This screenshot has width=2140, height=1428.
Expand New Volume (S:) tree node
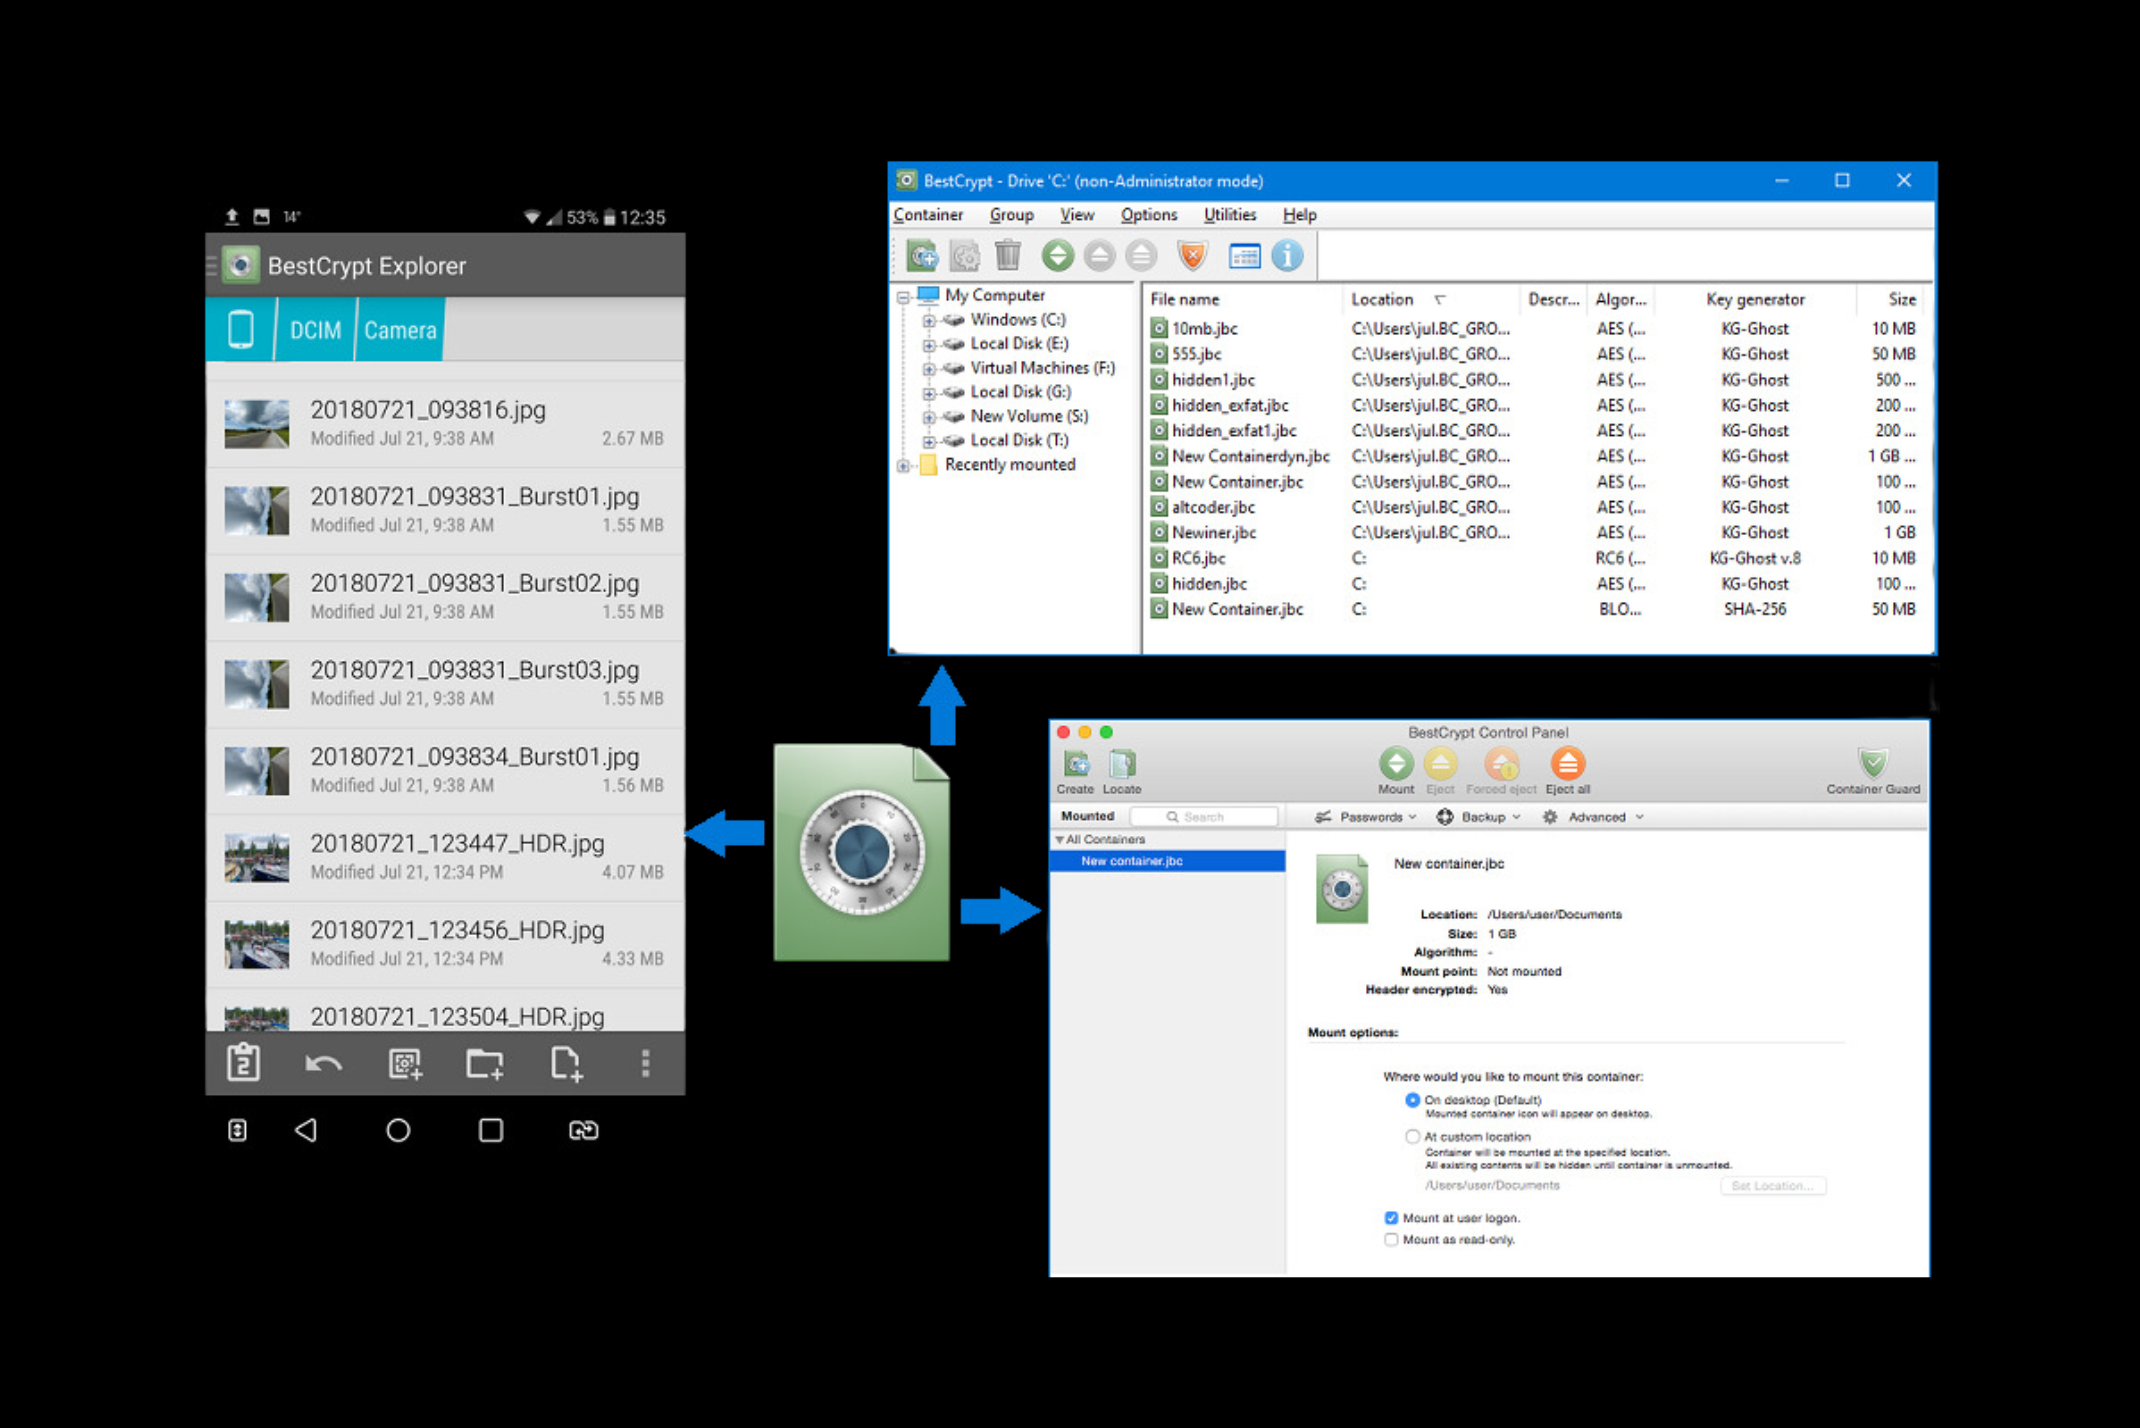point(928,417)
